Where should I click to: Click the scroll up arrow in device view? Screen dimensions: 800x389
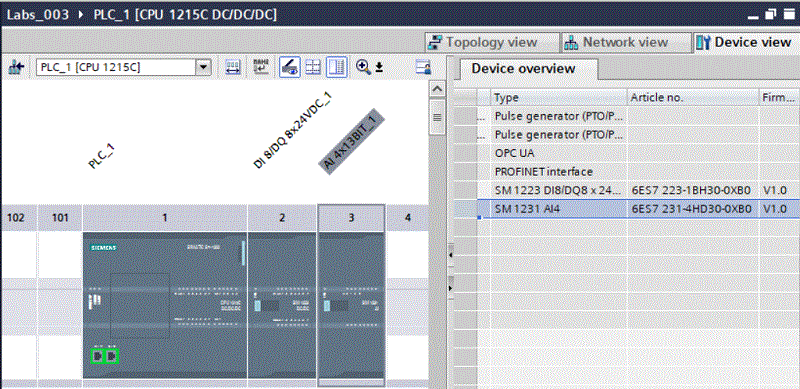coord(437,89)
